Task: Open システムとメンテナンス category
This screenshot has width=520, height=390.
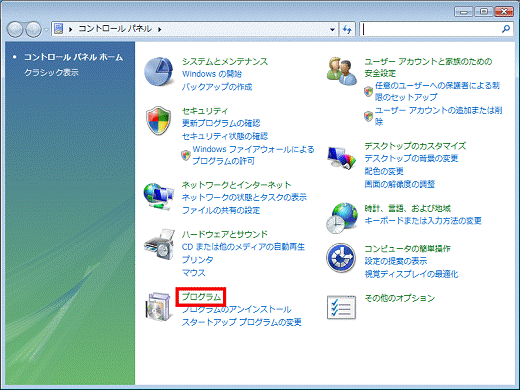Action: (x=225, y=61)
